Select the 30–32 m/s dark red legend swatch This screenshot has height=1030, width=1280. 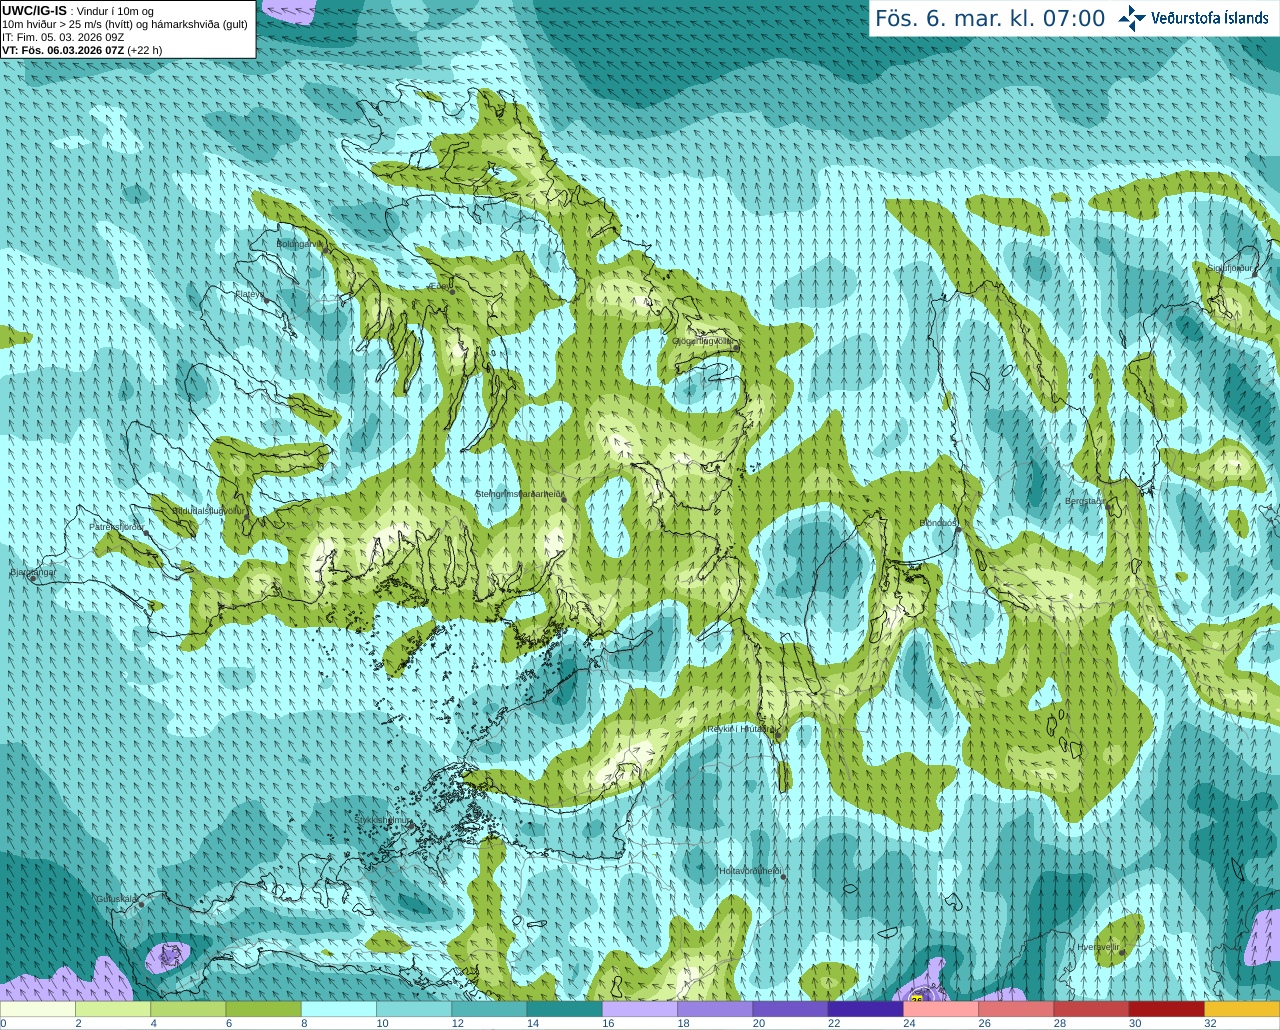click(1166, 1009)
